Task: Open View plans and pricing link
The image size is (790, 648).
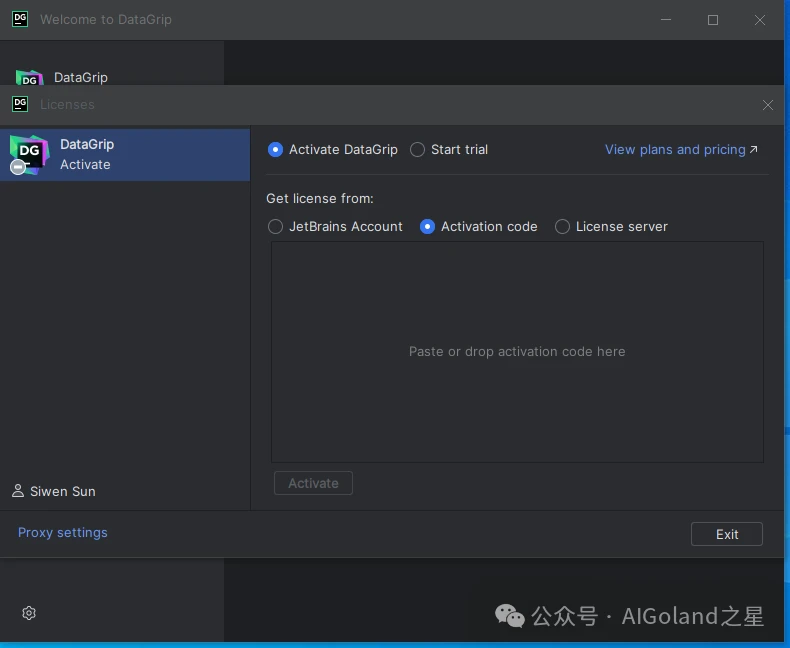Action: [675, 150]
